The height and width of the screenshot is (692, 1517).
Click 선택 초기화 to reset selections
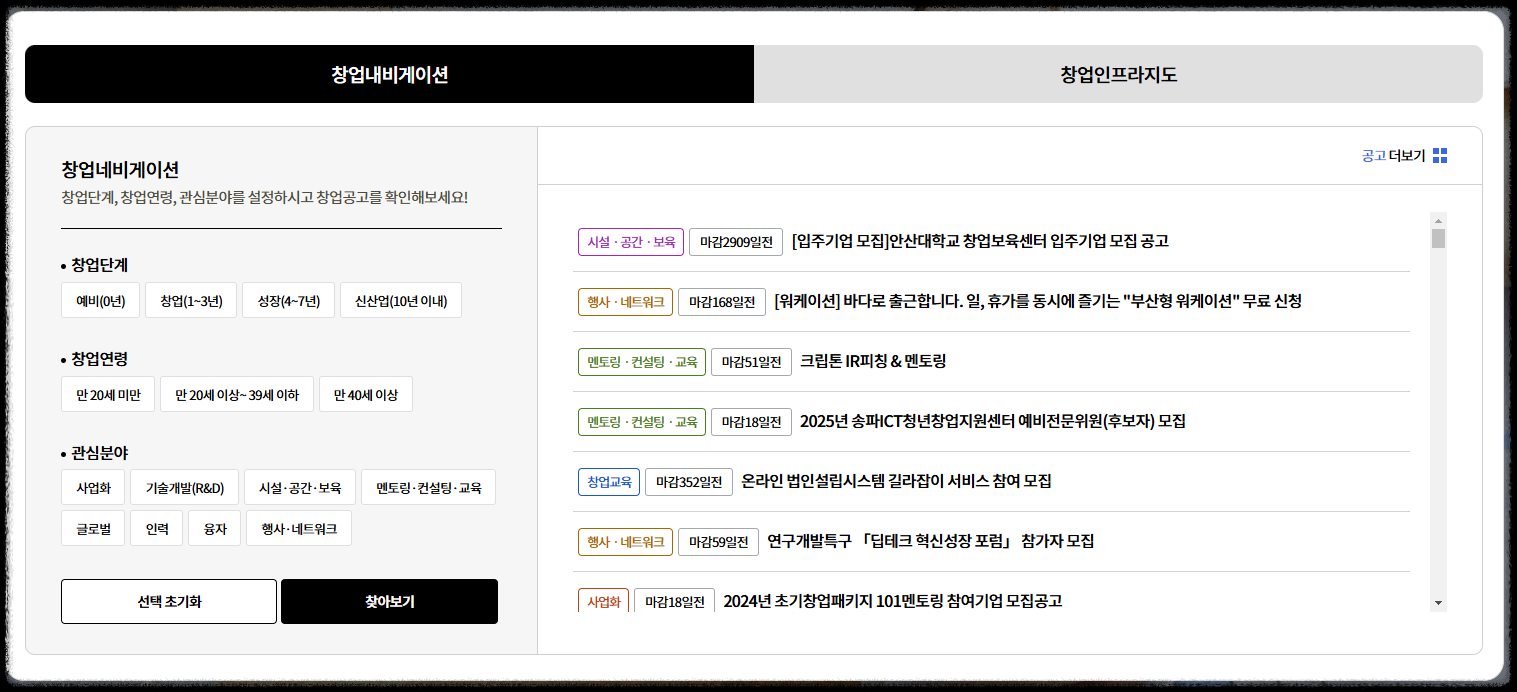168,601
